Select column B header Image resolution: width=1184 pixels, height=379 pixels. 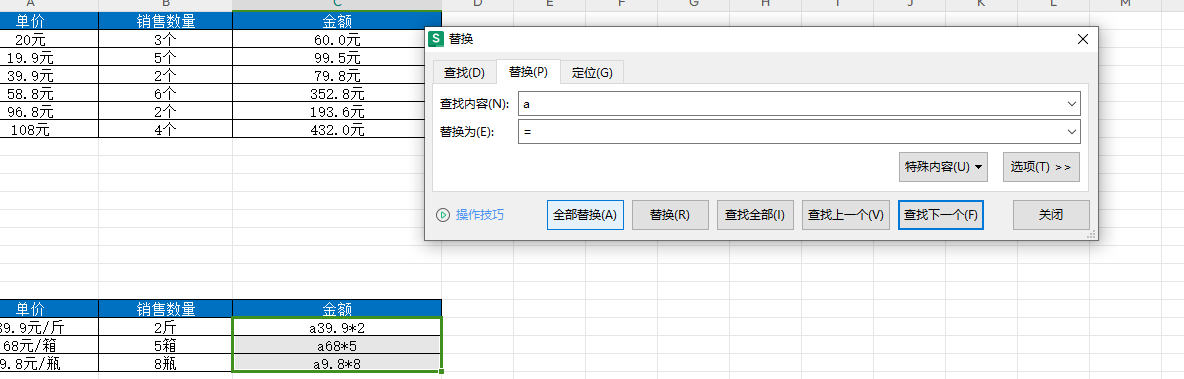click(165, 5)
